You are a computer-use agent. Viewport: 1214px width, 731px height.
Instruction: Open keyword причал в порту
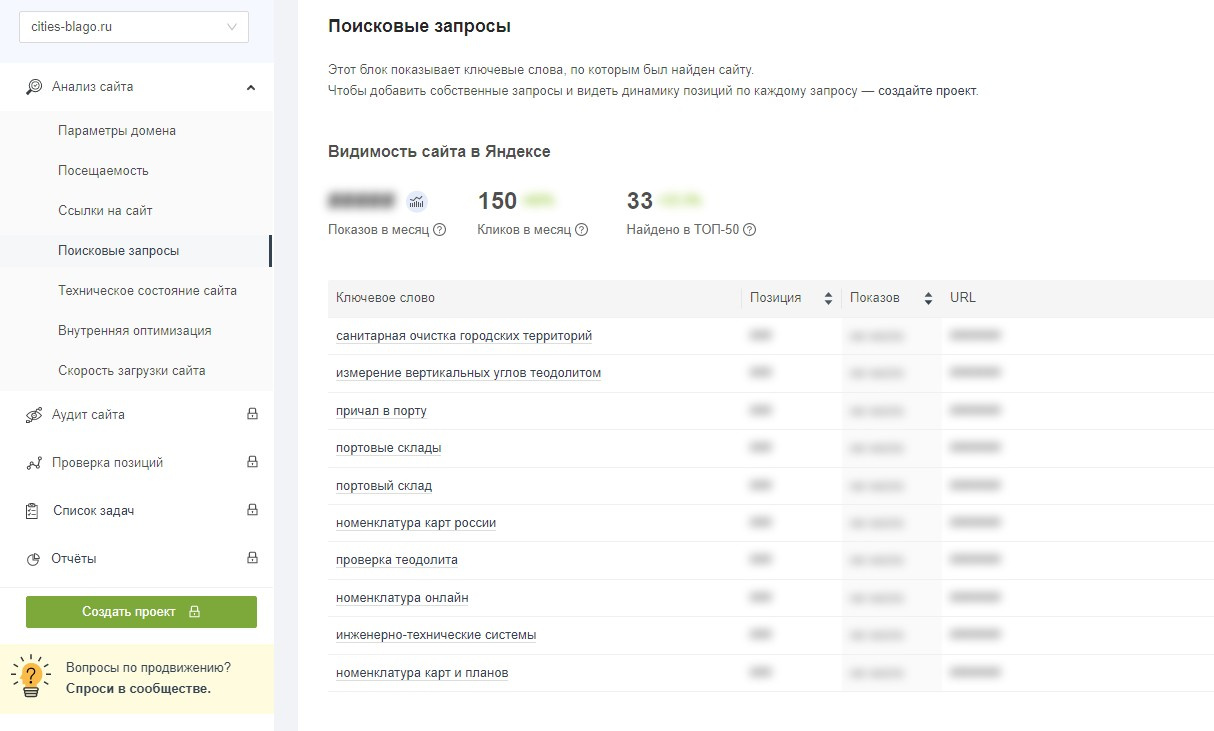(381, 411)
